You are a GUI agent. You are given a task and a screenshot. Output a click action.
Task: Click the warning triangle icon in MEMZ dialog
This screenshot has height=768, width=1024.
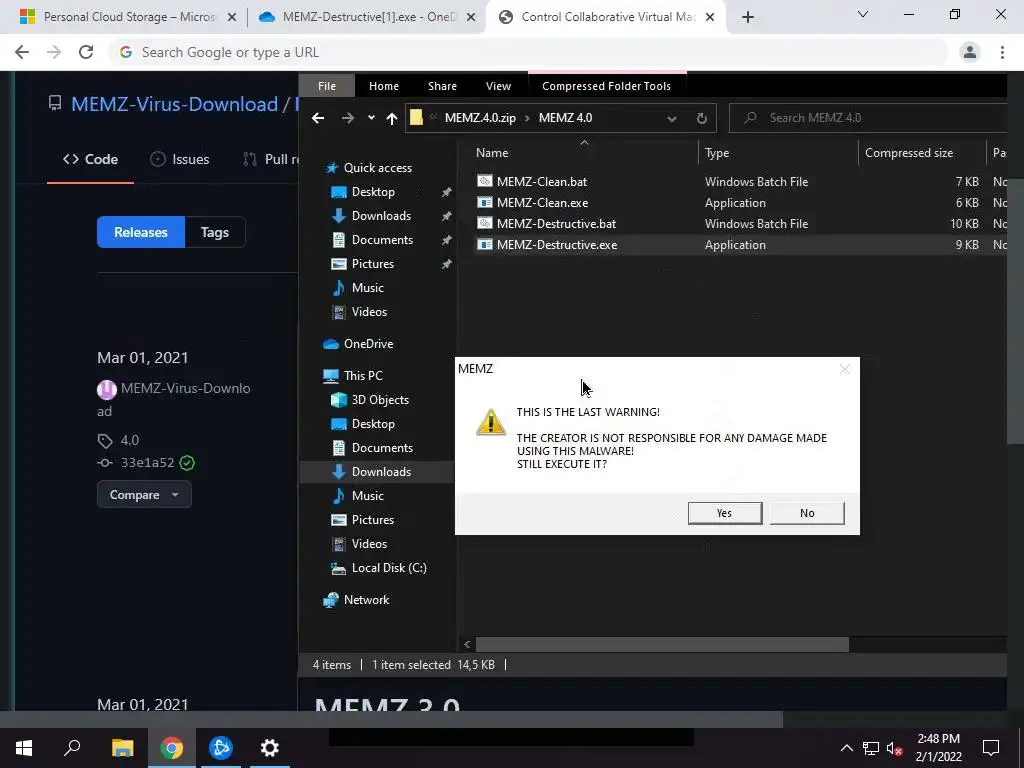(x=490, y=422)
